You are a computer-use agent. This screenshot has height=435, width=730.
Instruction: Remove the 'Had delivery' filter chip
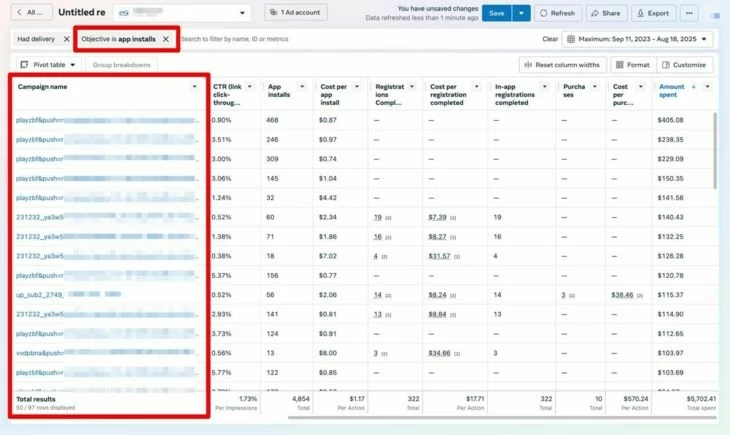[x=67, y=39]
